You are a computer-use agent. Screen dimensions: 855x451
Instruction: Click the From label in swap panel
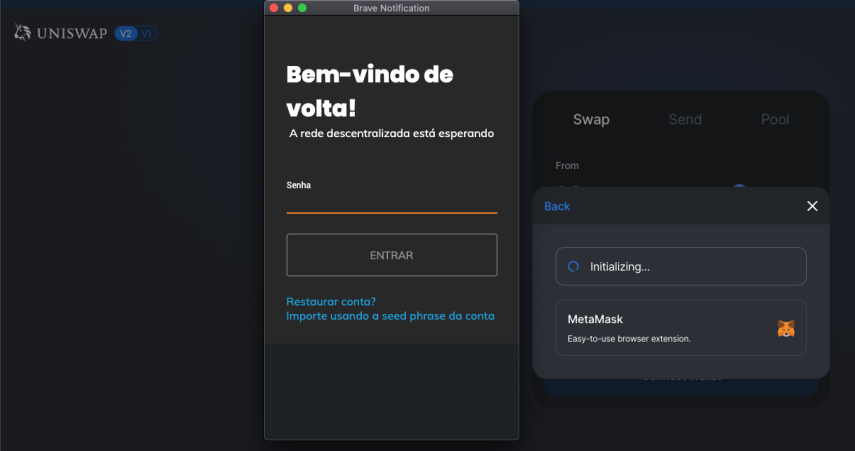(x=567, y=165)
